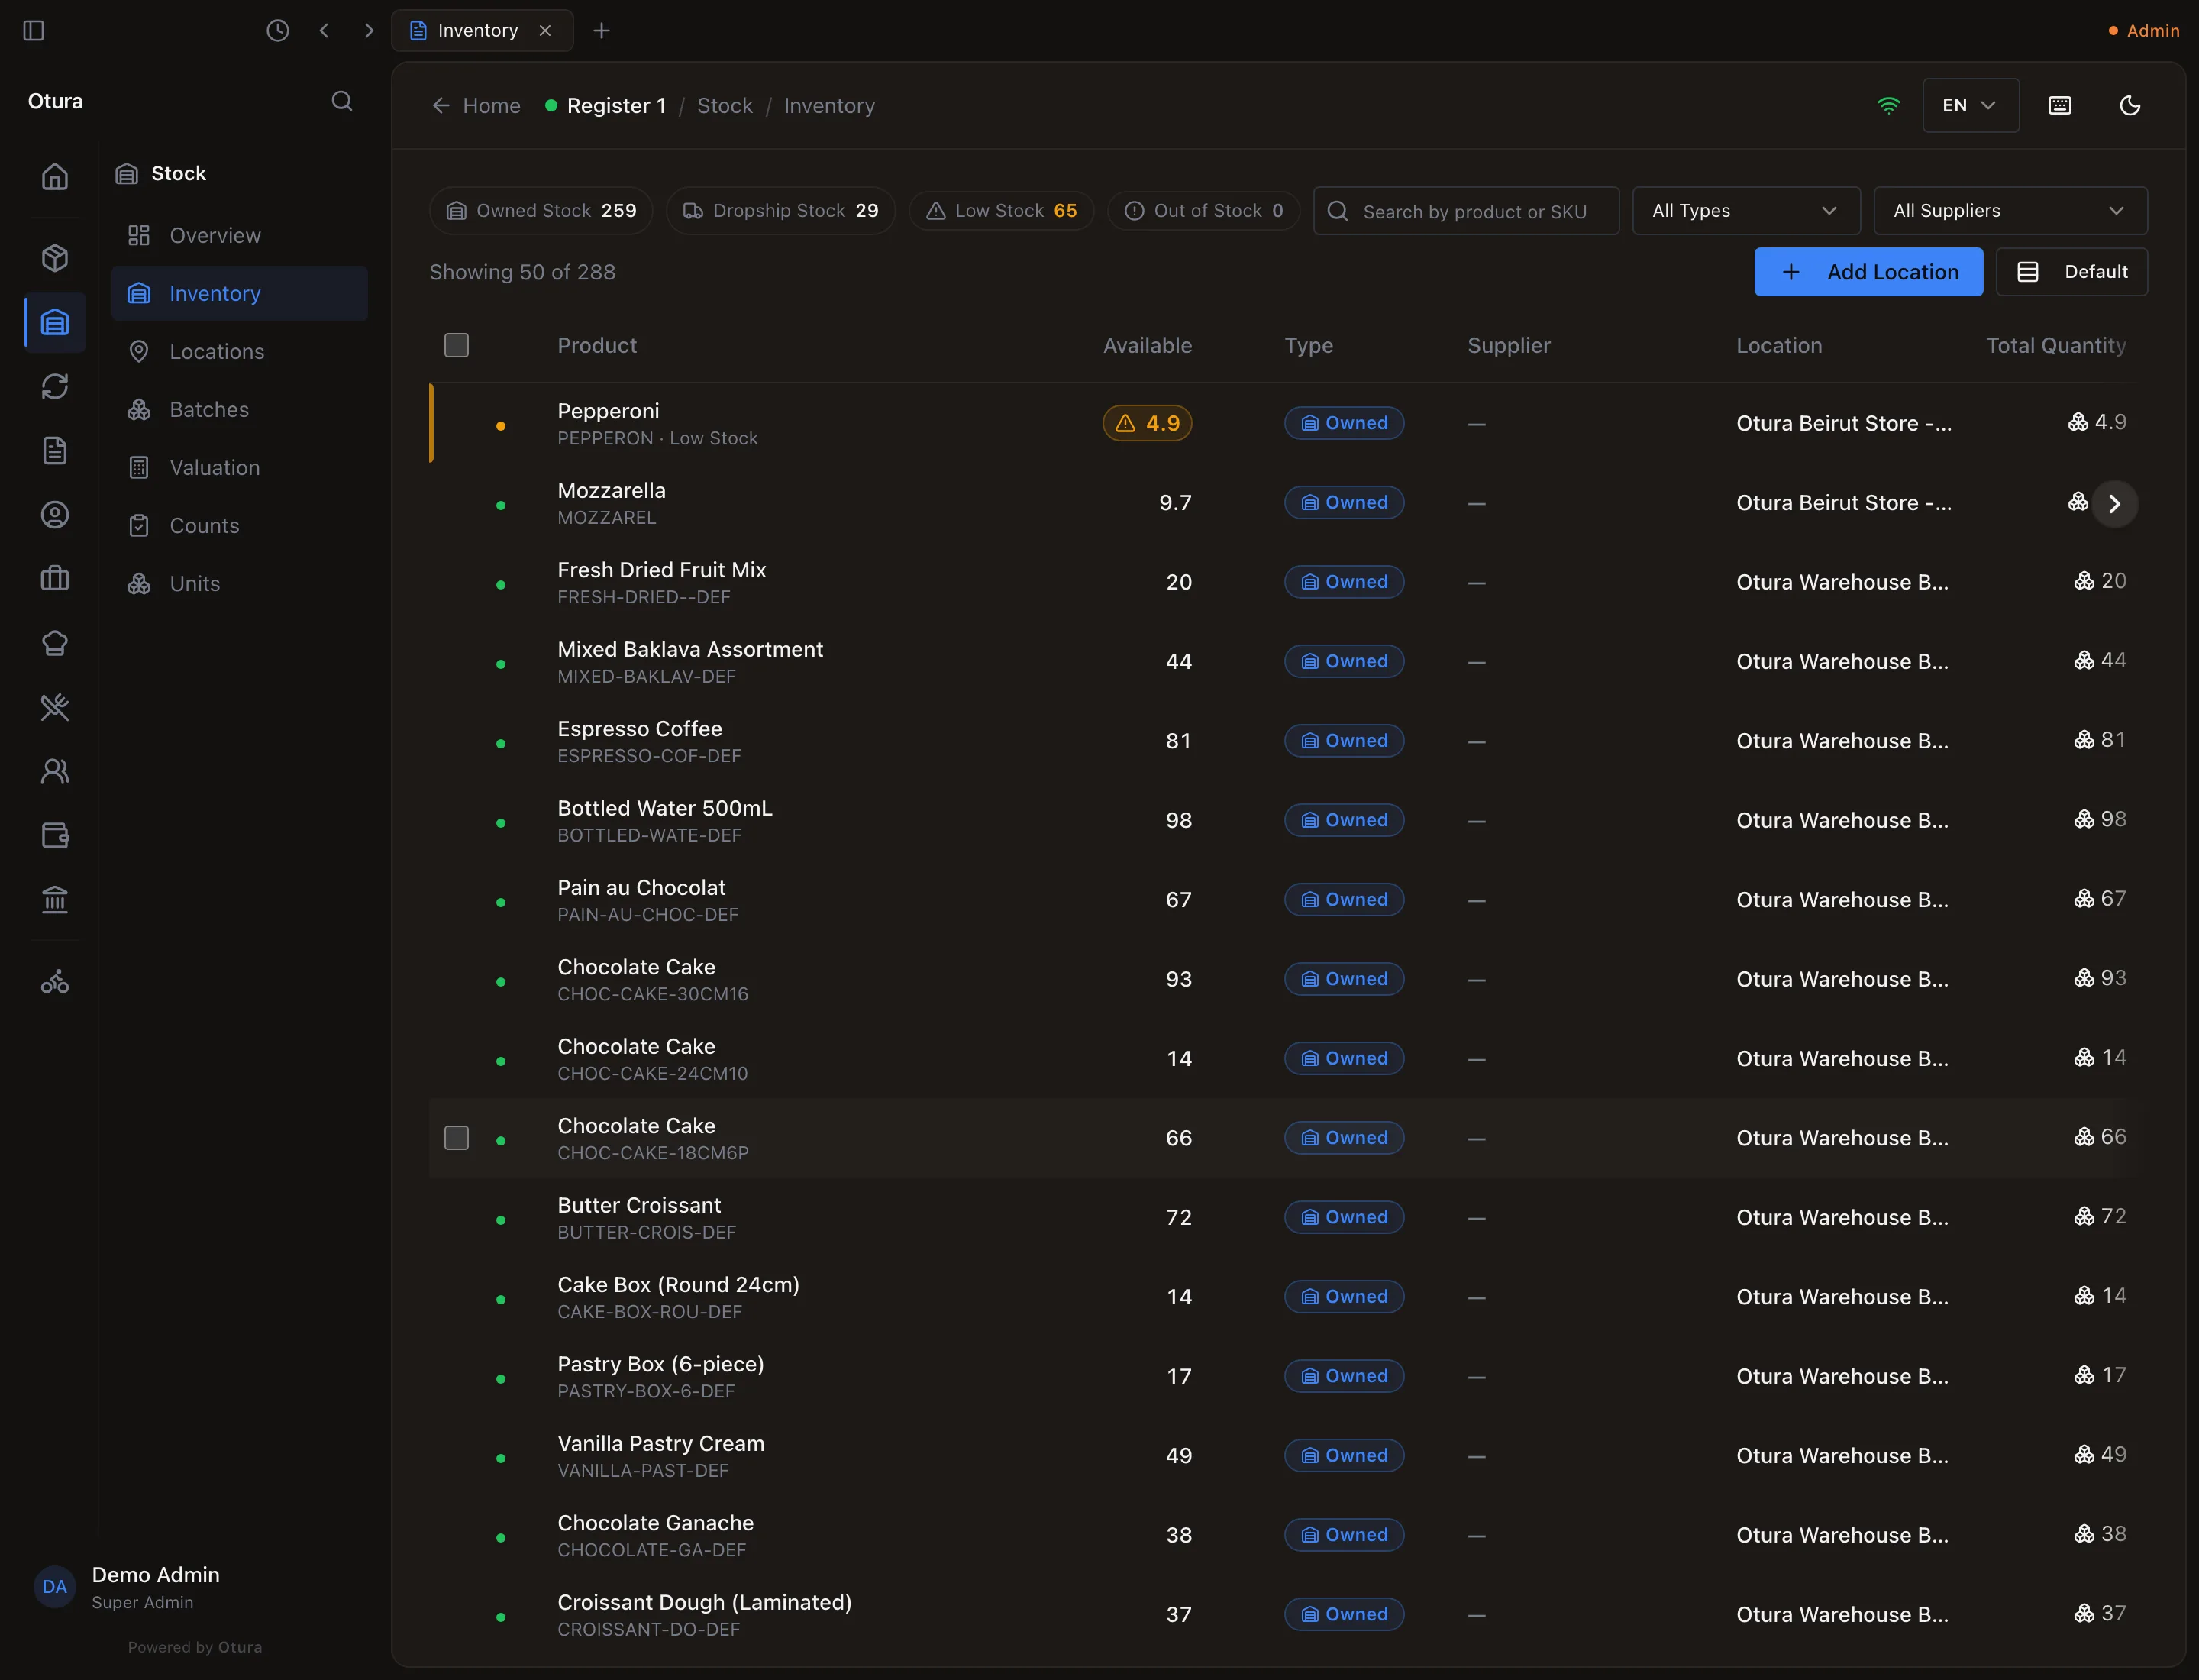2199x1680 pixels.
Task: Open the history clock icon
Action: (x=278, y=31)
